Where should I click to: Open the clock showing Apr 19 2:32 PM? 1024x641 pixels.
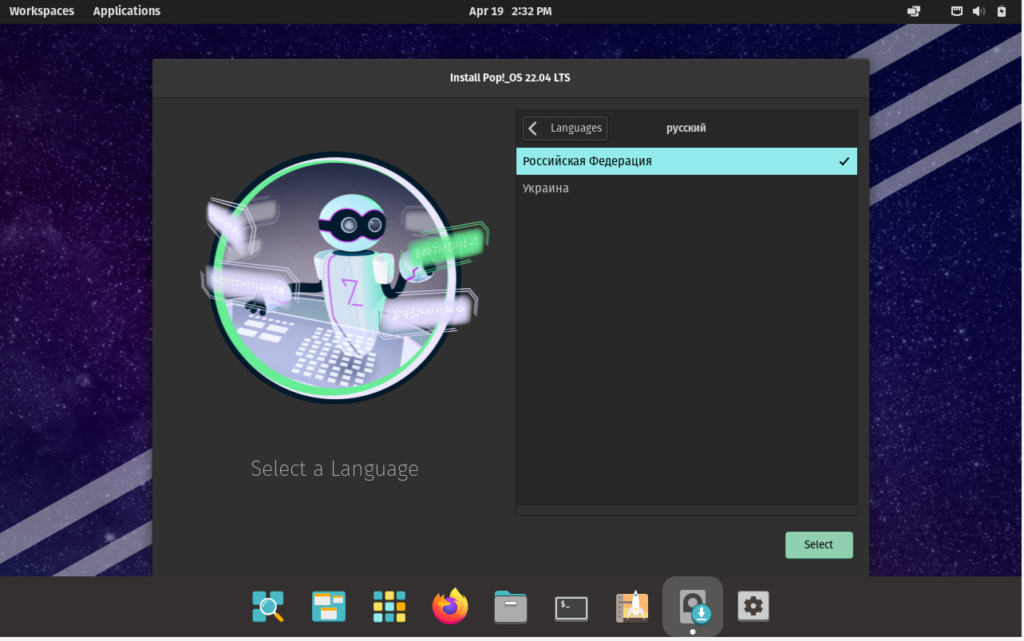point(510,11)
